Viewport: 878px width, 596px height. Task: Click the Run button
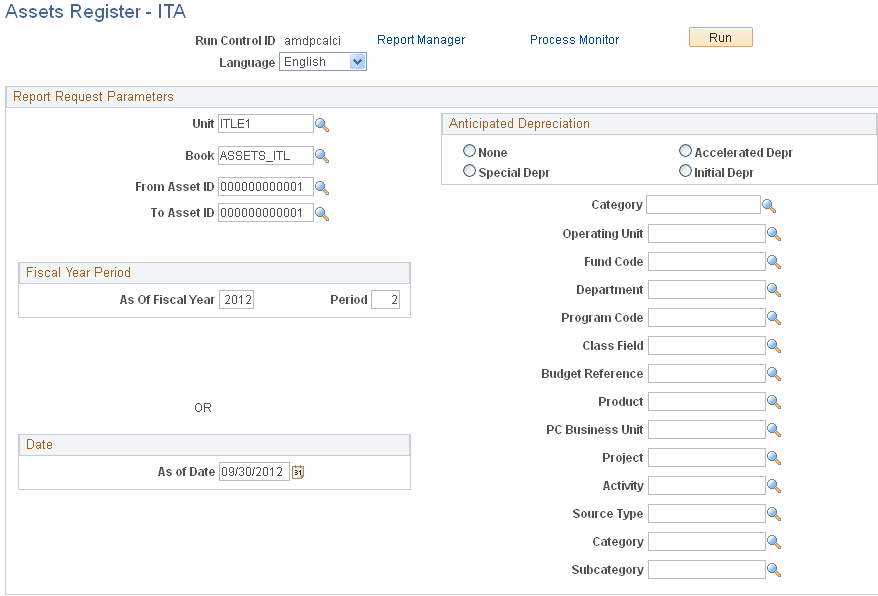tap(720, 36)
